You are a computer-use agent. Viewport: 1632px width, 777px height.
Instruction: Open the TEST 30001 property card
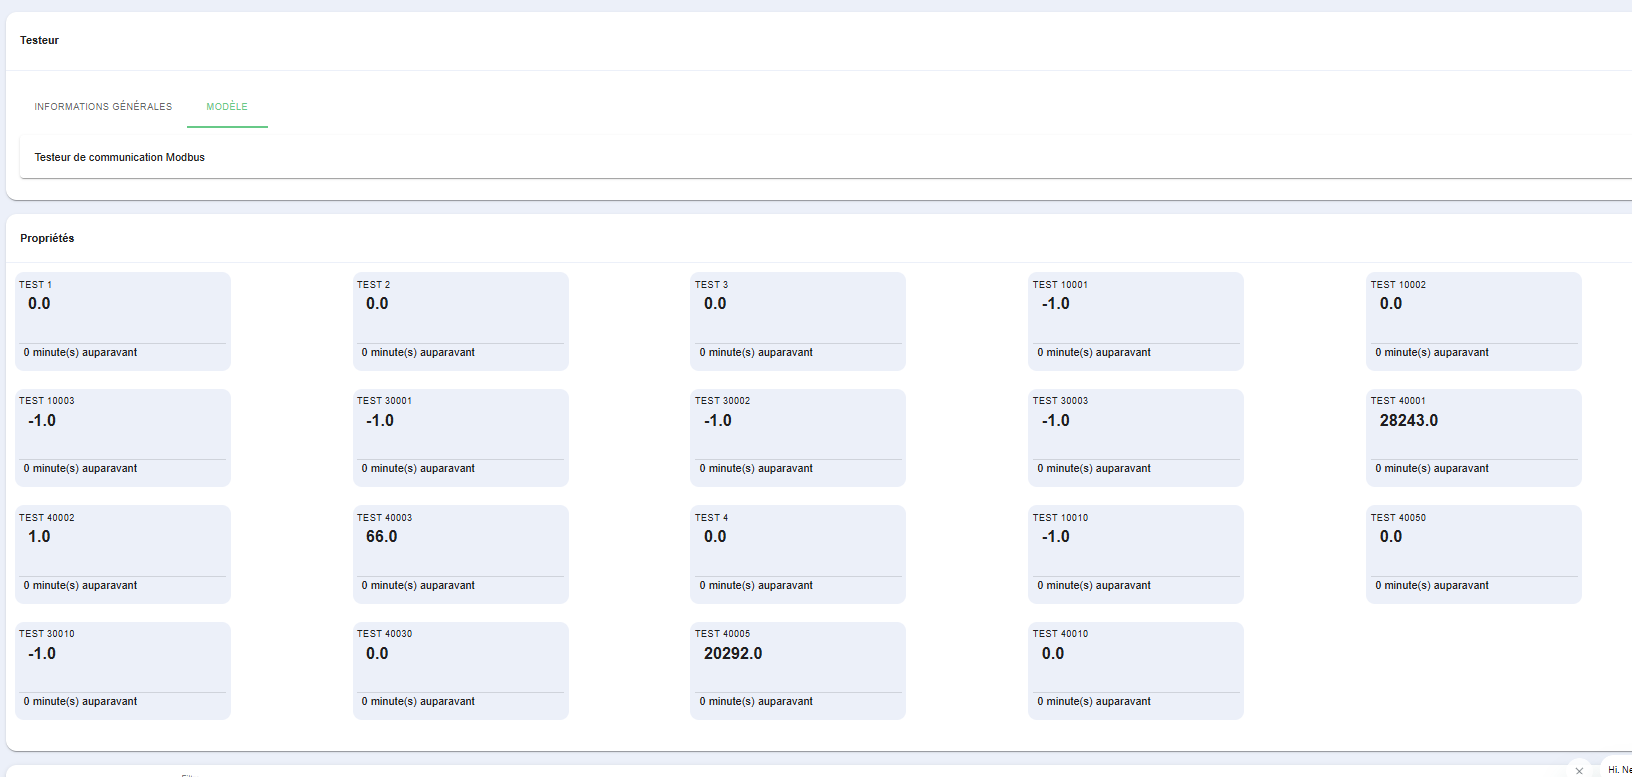(460, 438)
